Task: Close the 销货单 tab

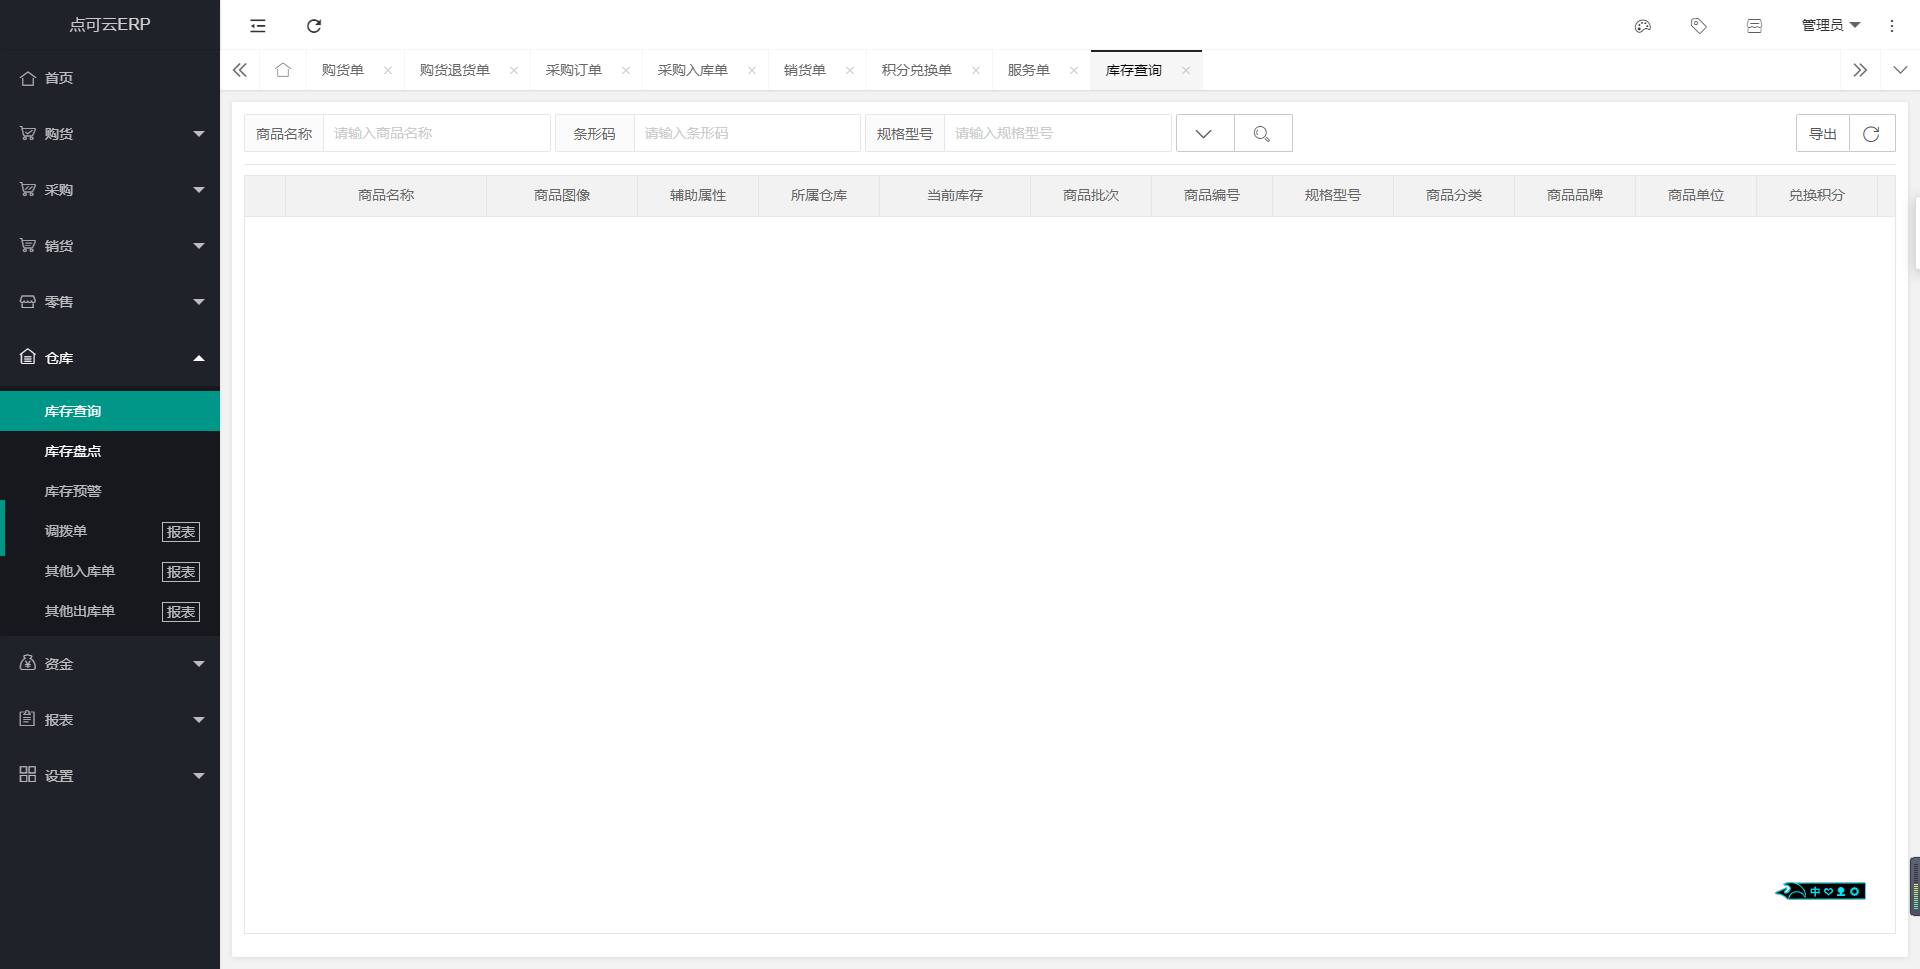Action: 850,70
